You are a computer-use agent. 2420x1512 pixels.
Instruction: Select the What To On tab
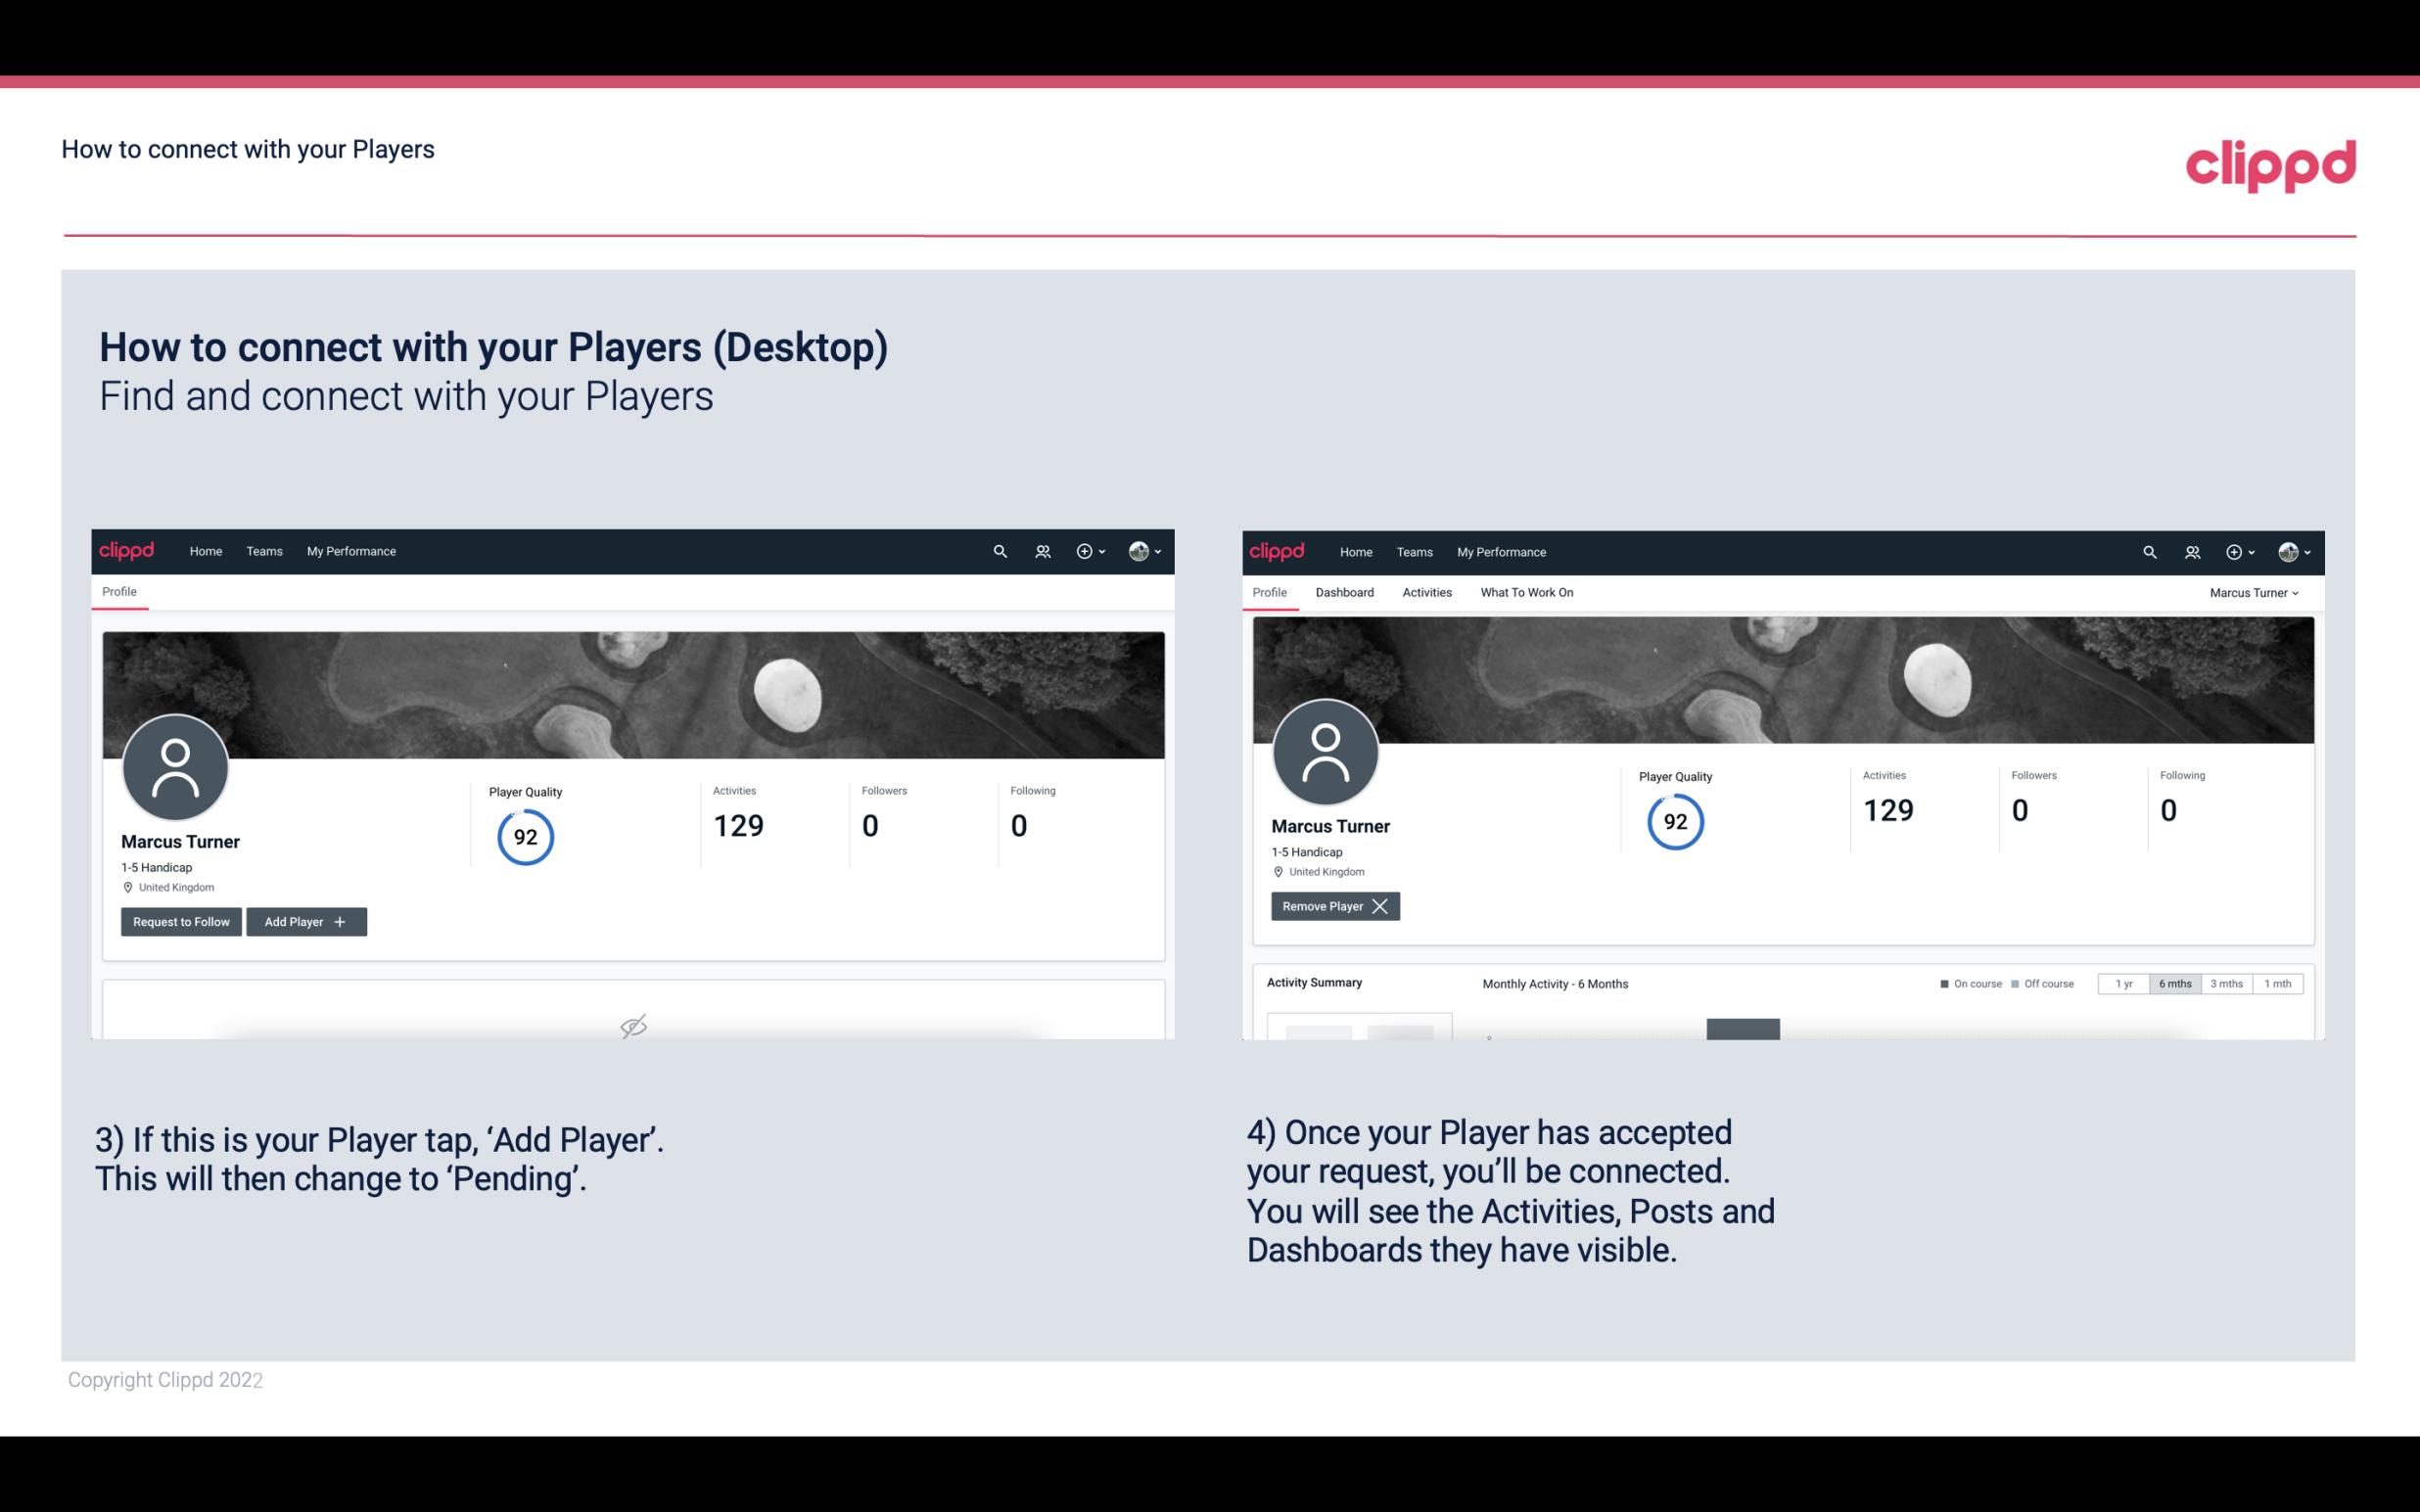coord(1526,592)
